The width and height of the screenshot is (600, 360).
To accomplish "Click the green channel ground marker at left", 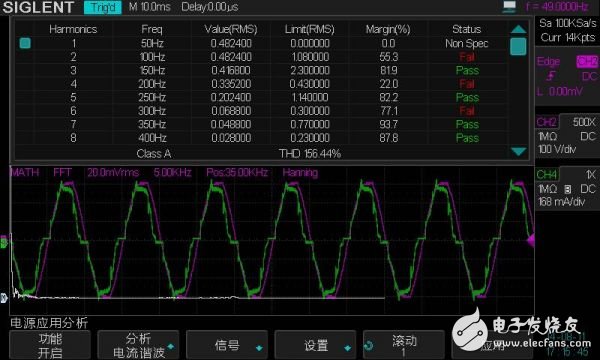I will [4, 242].
